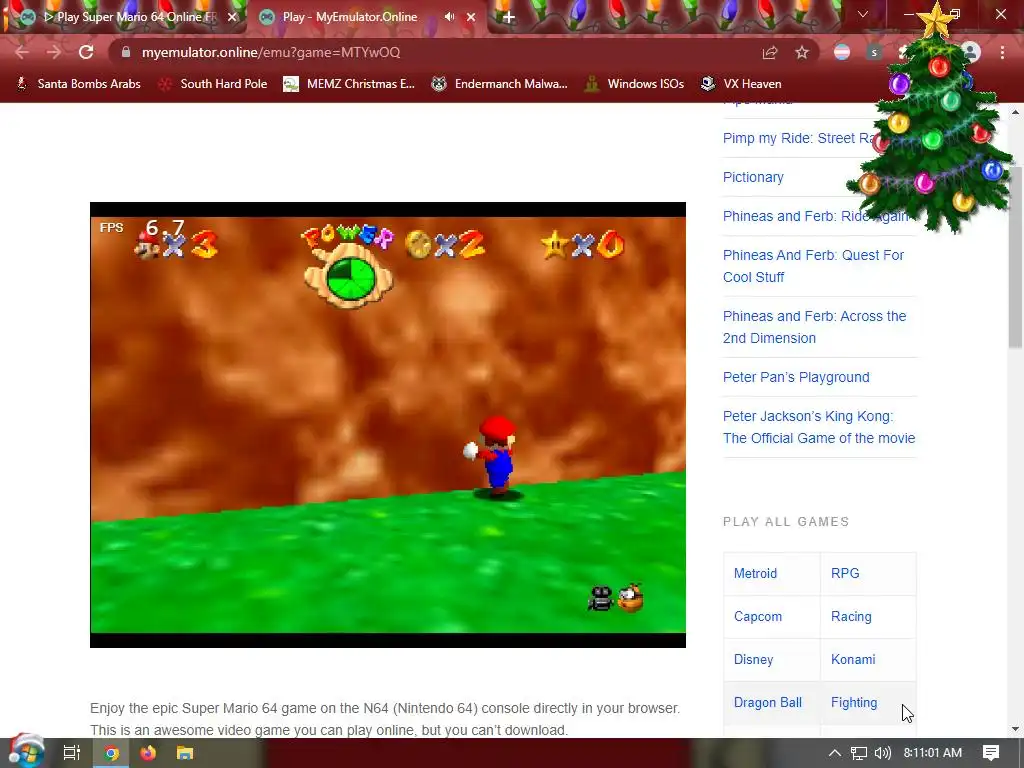
Task: Click the star counter in game
Action: (x=583, y=245)
